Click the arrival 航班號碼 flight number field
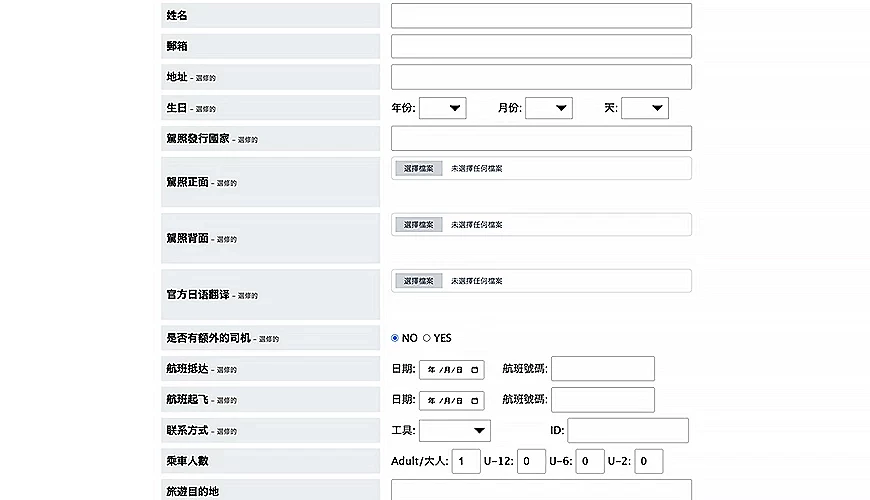This screenshot has height=500, width=870. pos(603,368)
